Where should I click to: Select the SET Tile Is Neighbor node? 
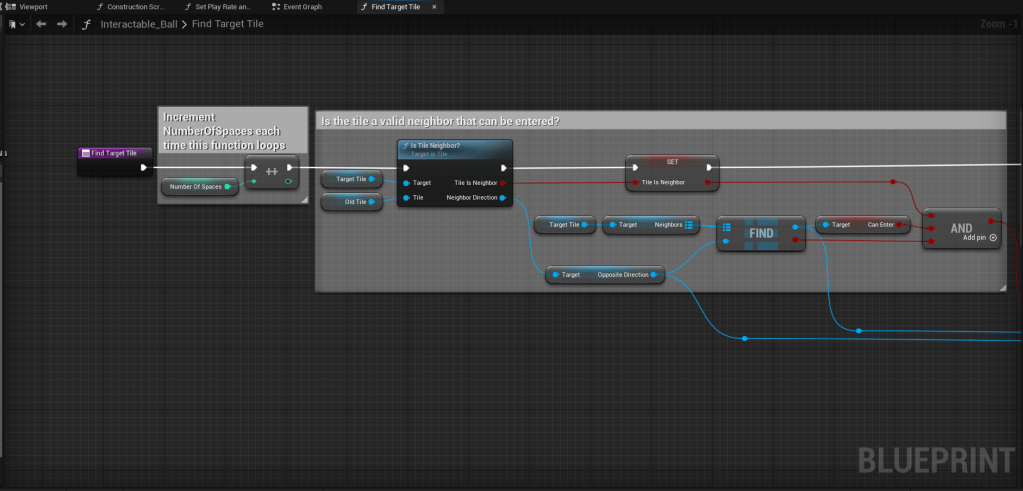pos(671,160)
